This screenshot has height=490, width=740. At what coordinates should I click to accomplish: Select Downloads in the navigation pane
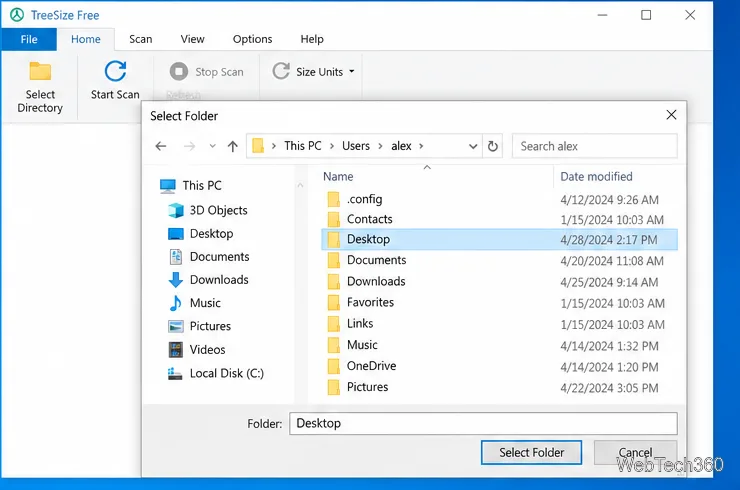(x=208, y=280)
